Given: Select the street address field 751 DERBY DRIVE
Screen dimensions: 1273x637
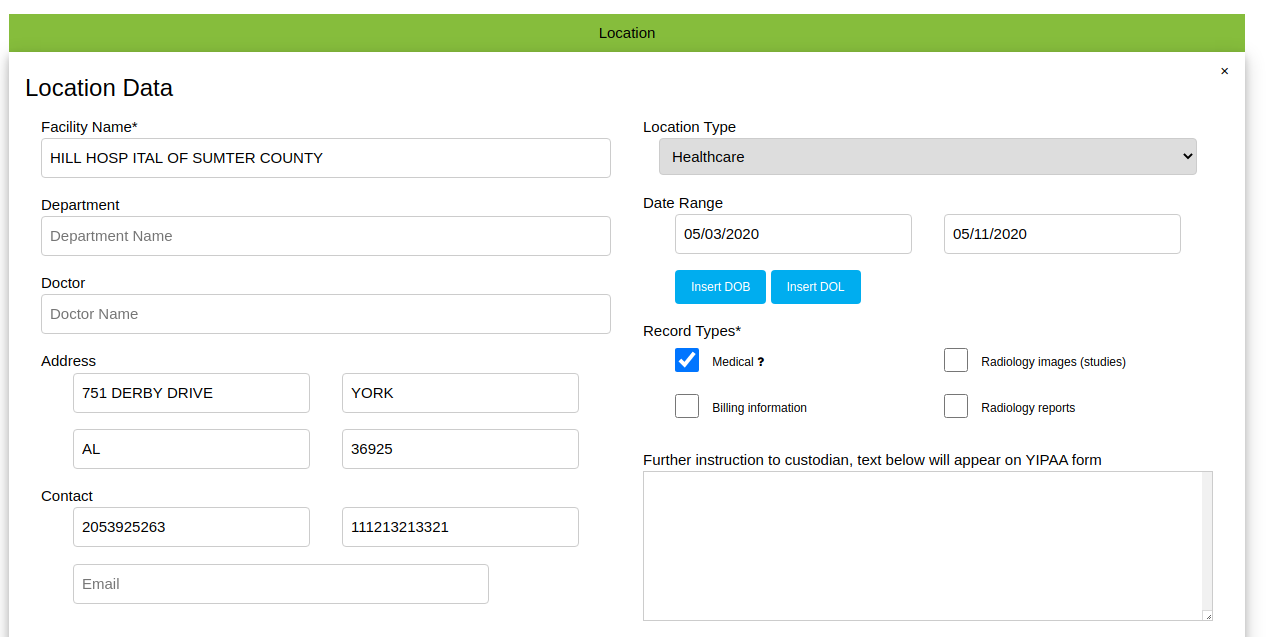Looking at the screenshot, I should coord(191,393).
